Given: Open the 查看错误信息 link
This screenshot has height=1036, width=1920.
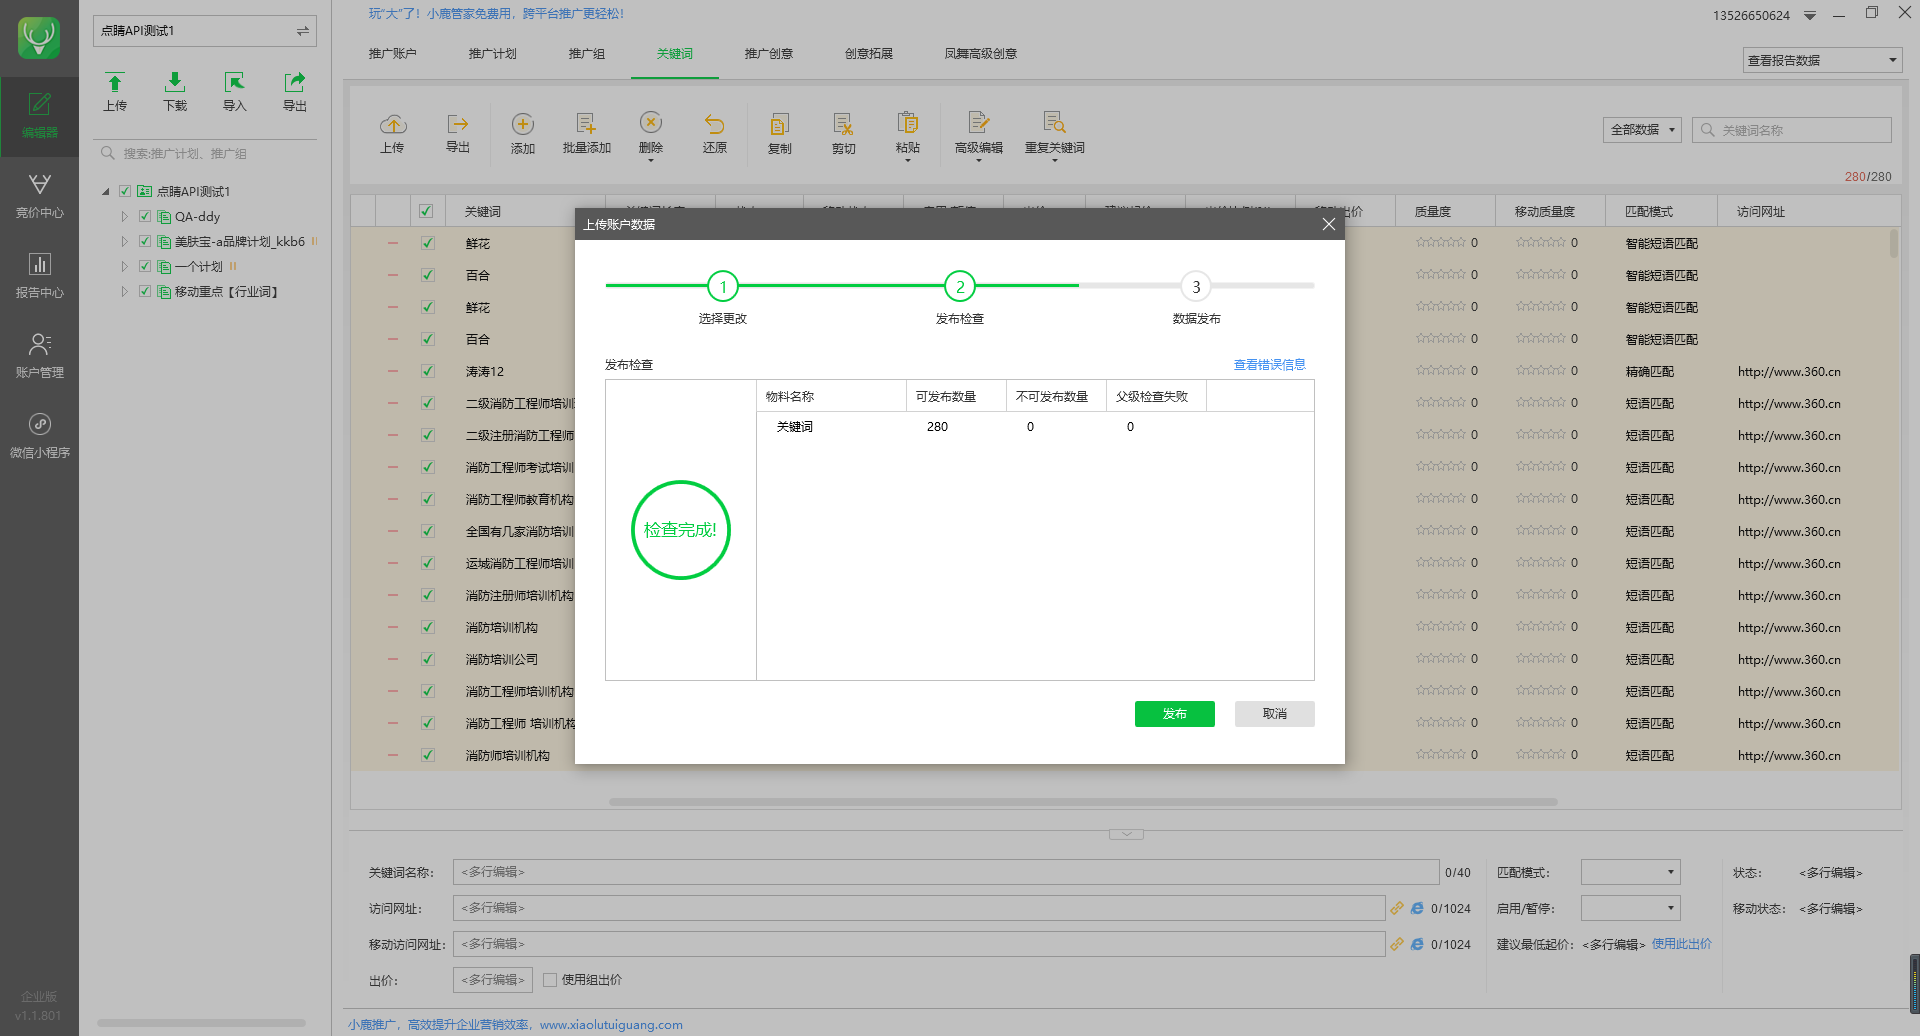Looking at the screenshot, I should [1270, 365].
